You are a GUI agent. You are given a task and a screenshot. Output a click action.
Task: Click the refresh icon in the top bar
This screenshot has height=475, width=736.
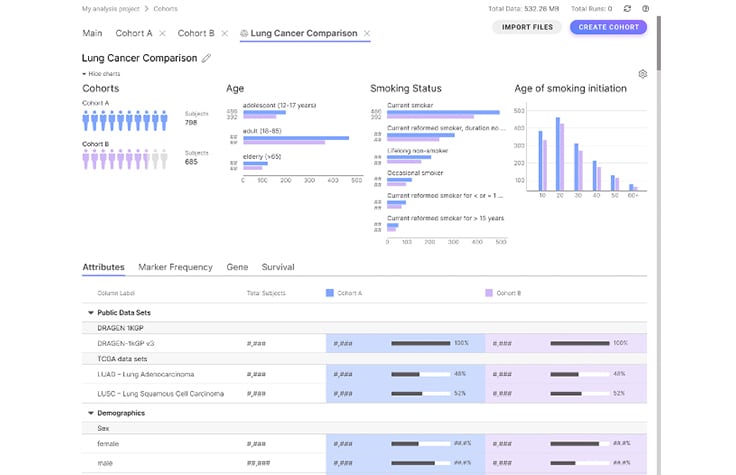pyautogui.click(x=627, y=8)
